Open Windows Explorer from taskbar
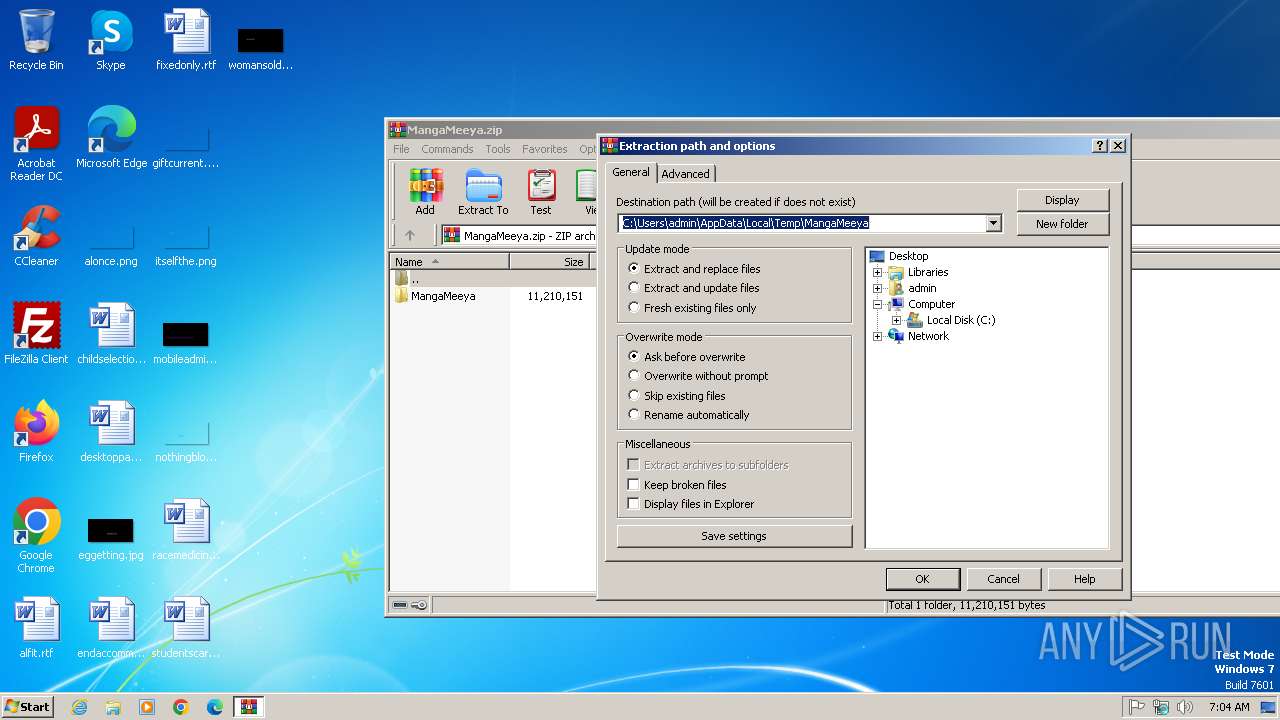 (x=113, y=707)
